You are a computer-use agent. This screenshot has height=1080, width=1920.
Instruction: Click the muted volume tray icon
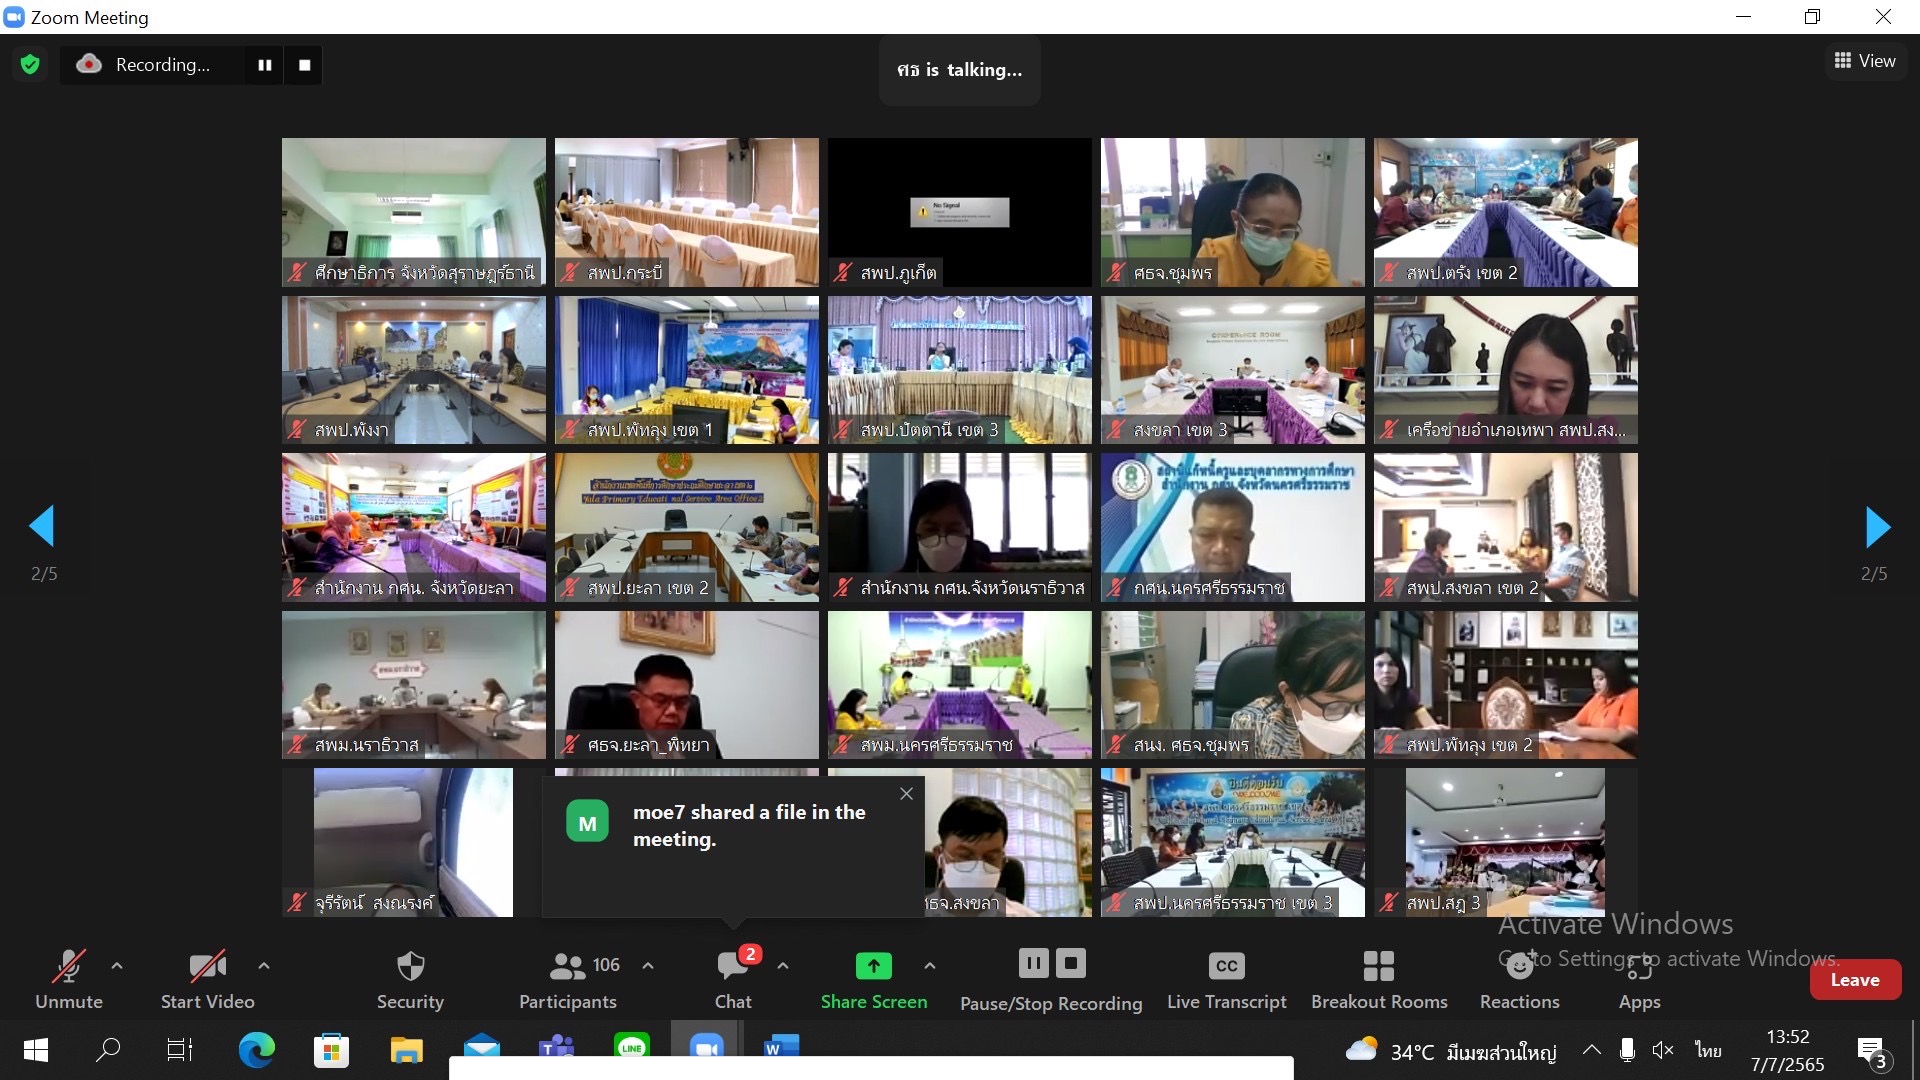1663,1050
